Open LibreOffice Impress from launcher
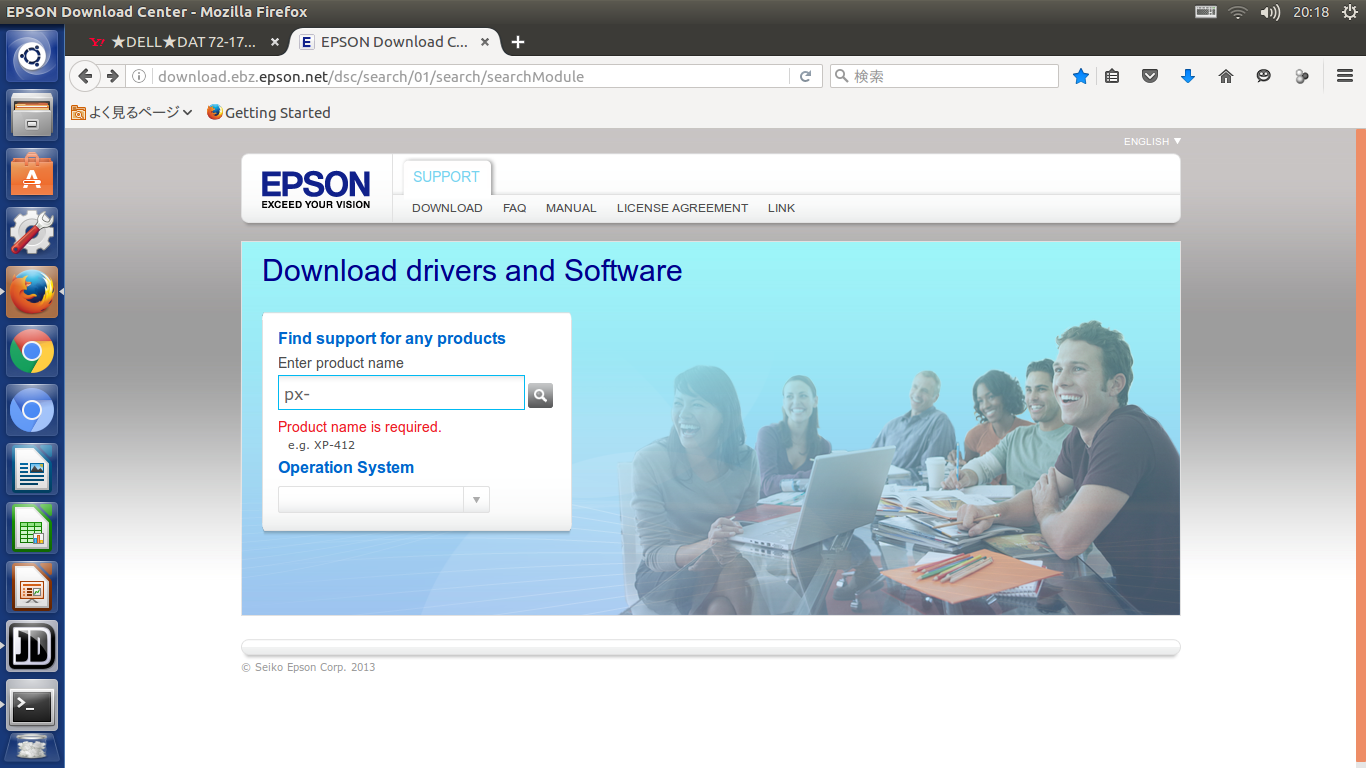 [32, 587]
